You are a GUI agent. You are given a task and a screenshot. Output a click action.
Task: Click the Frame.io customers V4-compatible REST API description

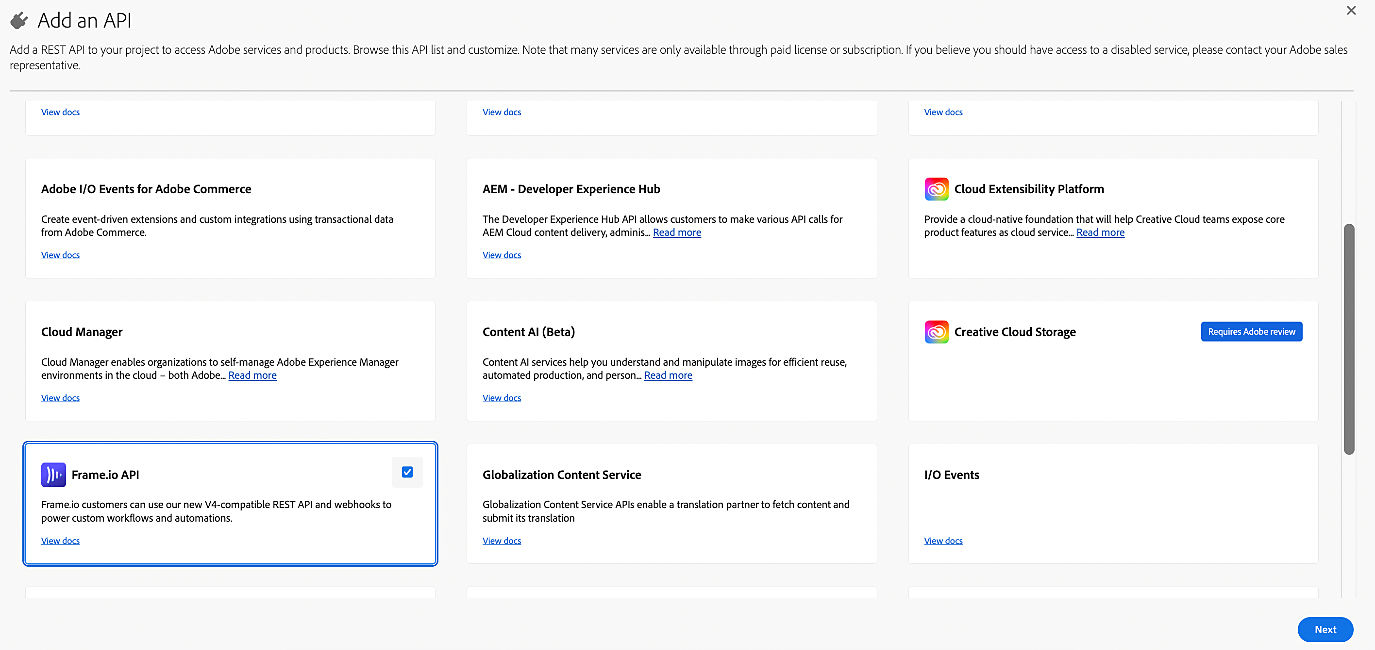216,512
